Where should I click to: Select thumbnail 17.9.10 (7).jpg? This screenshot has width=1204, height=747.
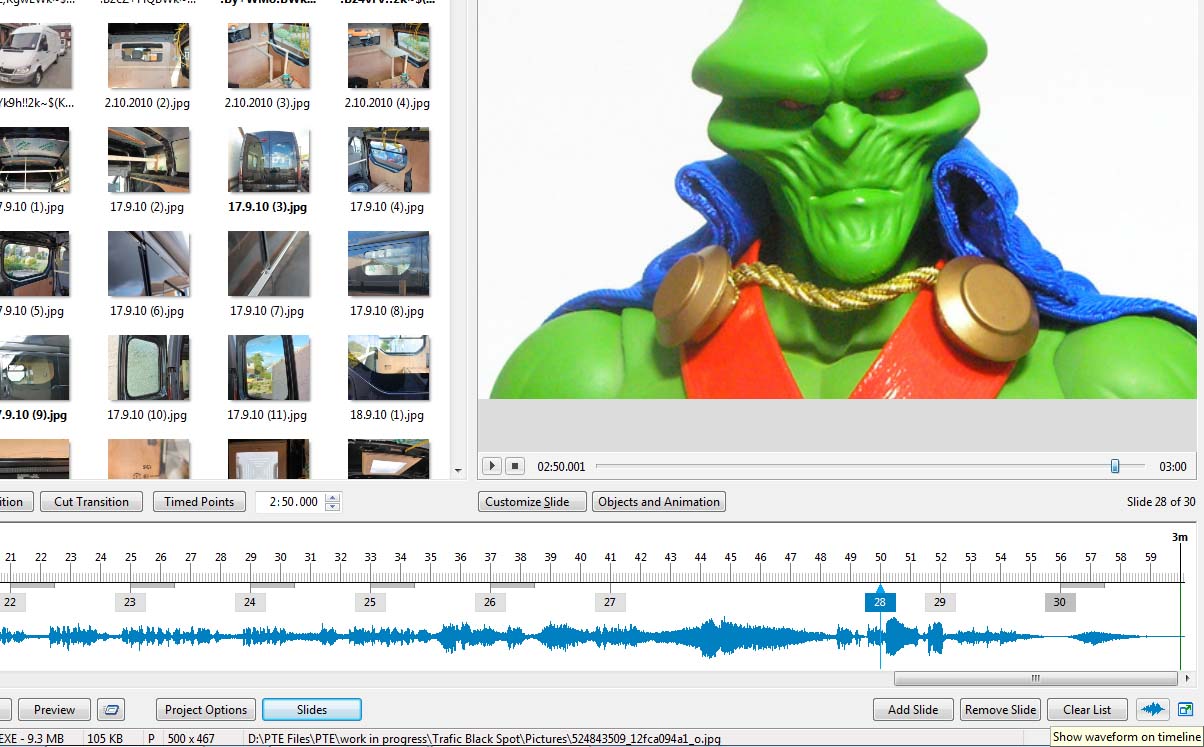[268, 264]
